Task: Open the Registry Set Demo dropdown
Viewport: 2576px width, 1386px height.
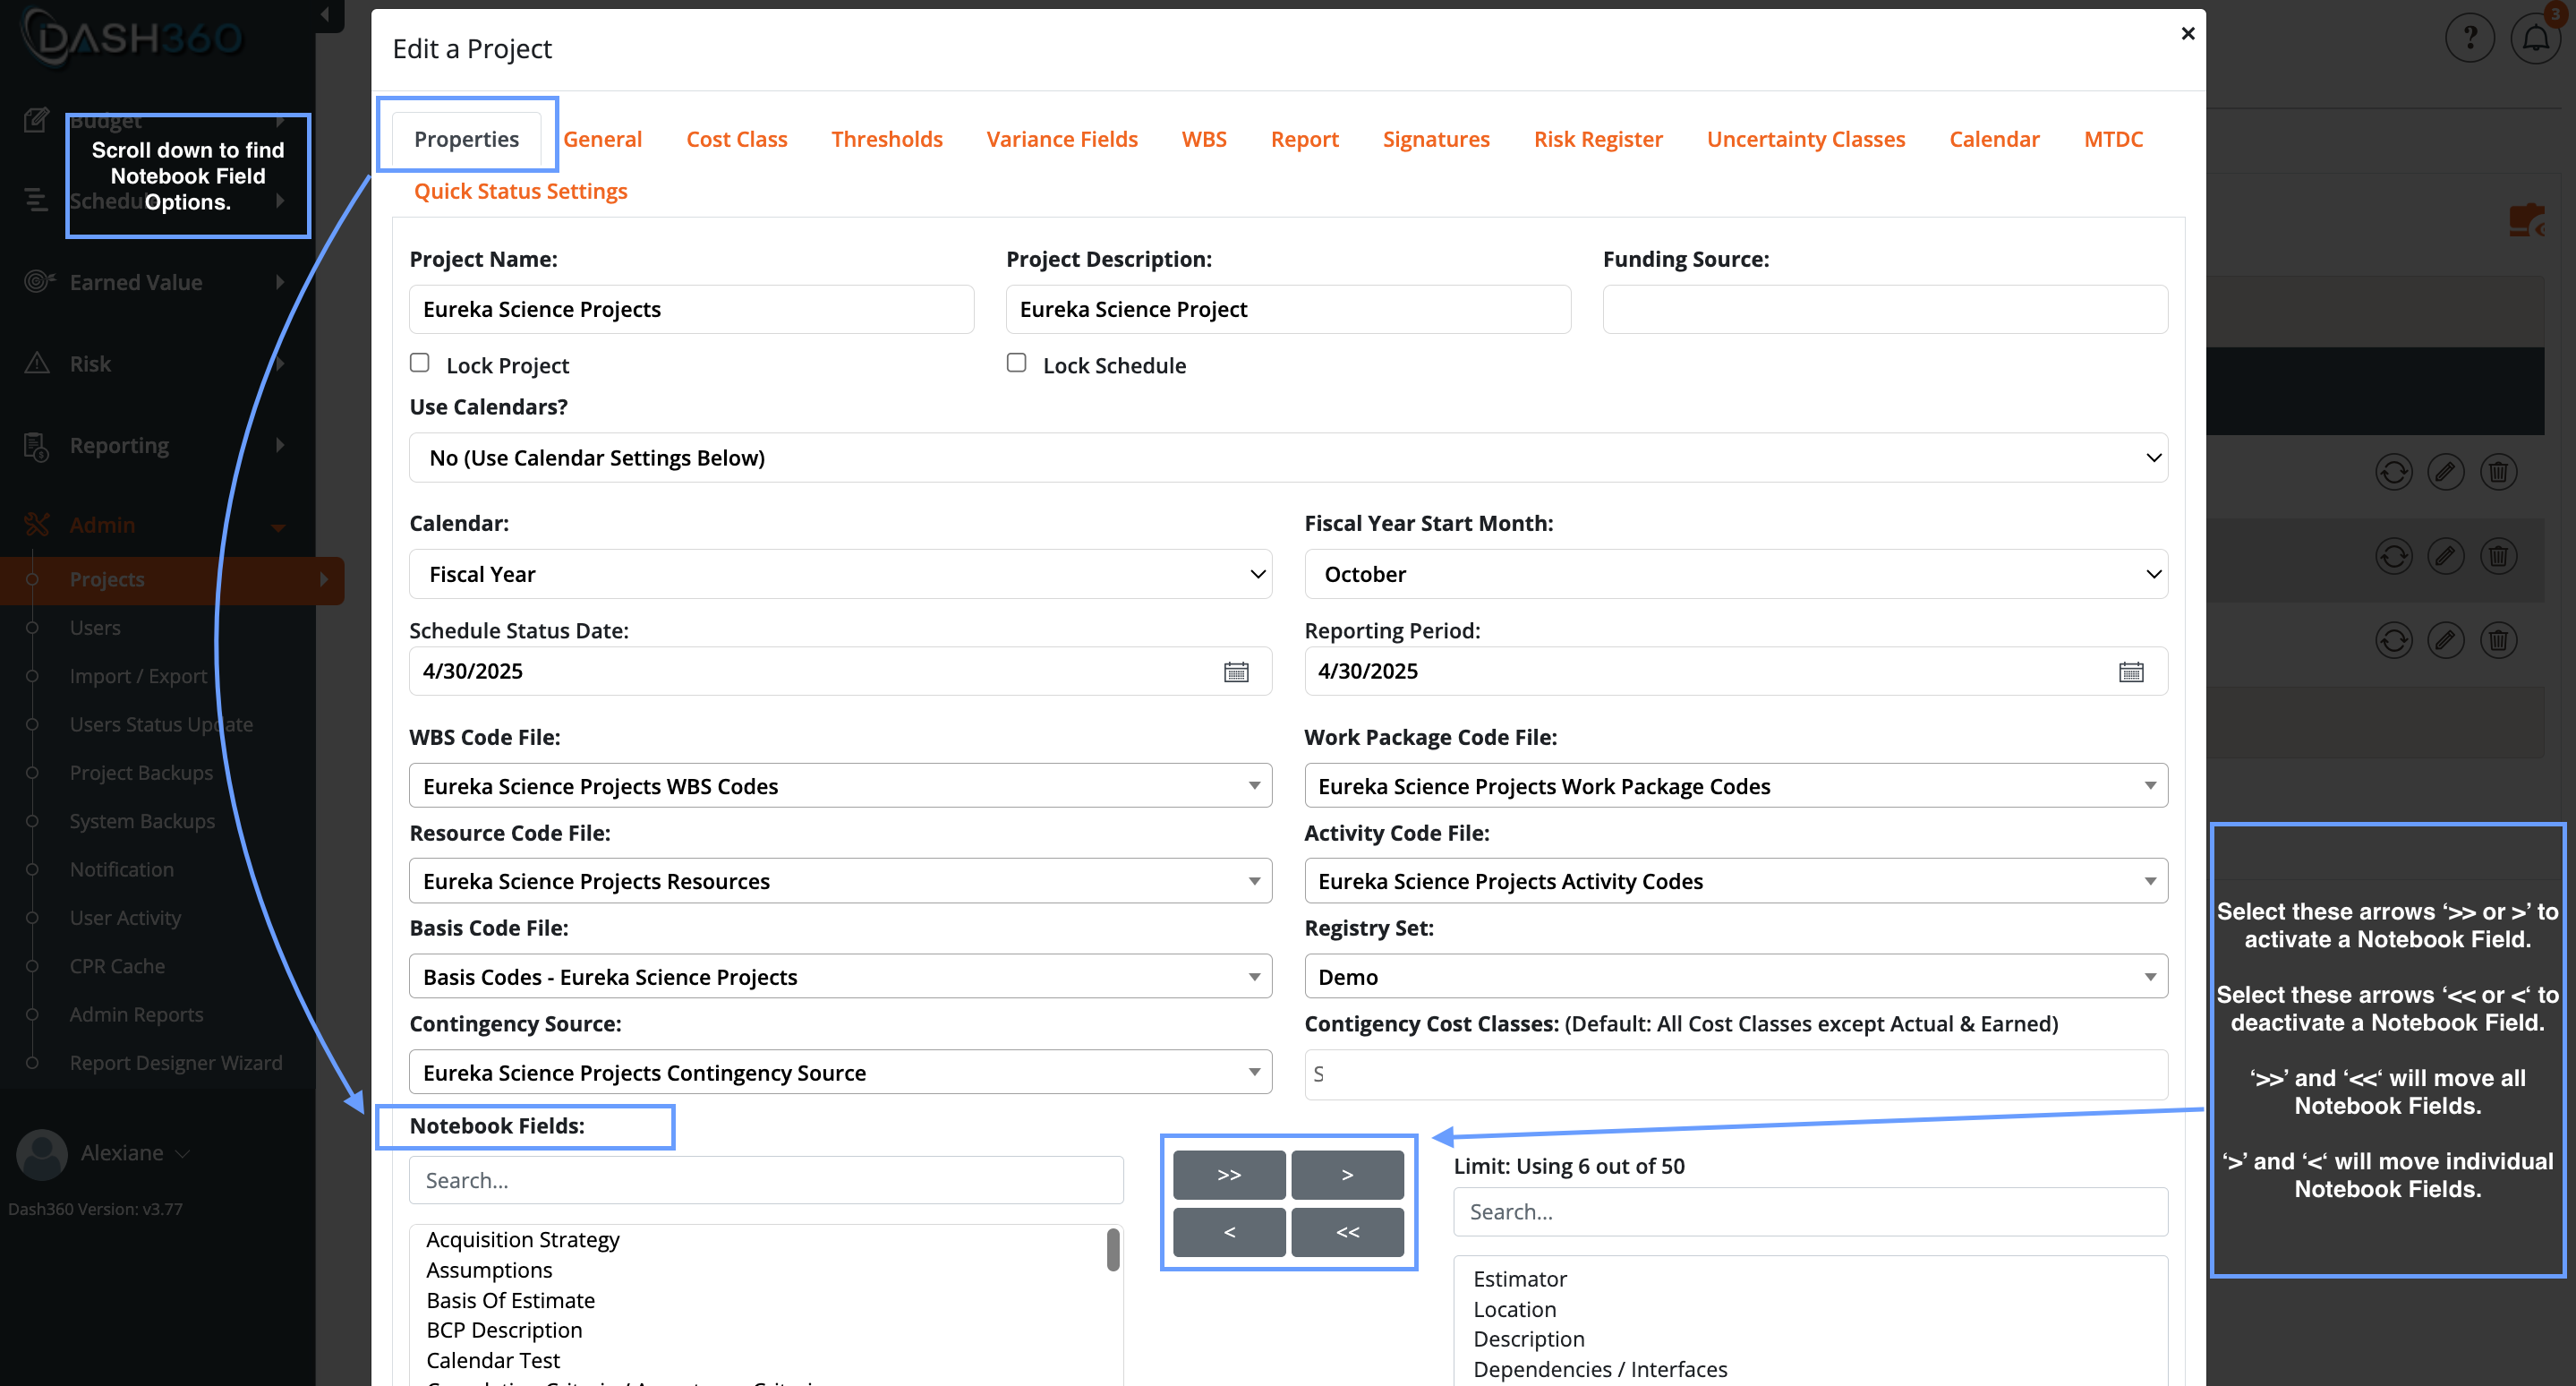Action: [x=1735, y=977]
